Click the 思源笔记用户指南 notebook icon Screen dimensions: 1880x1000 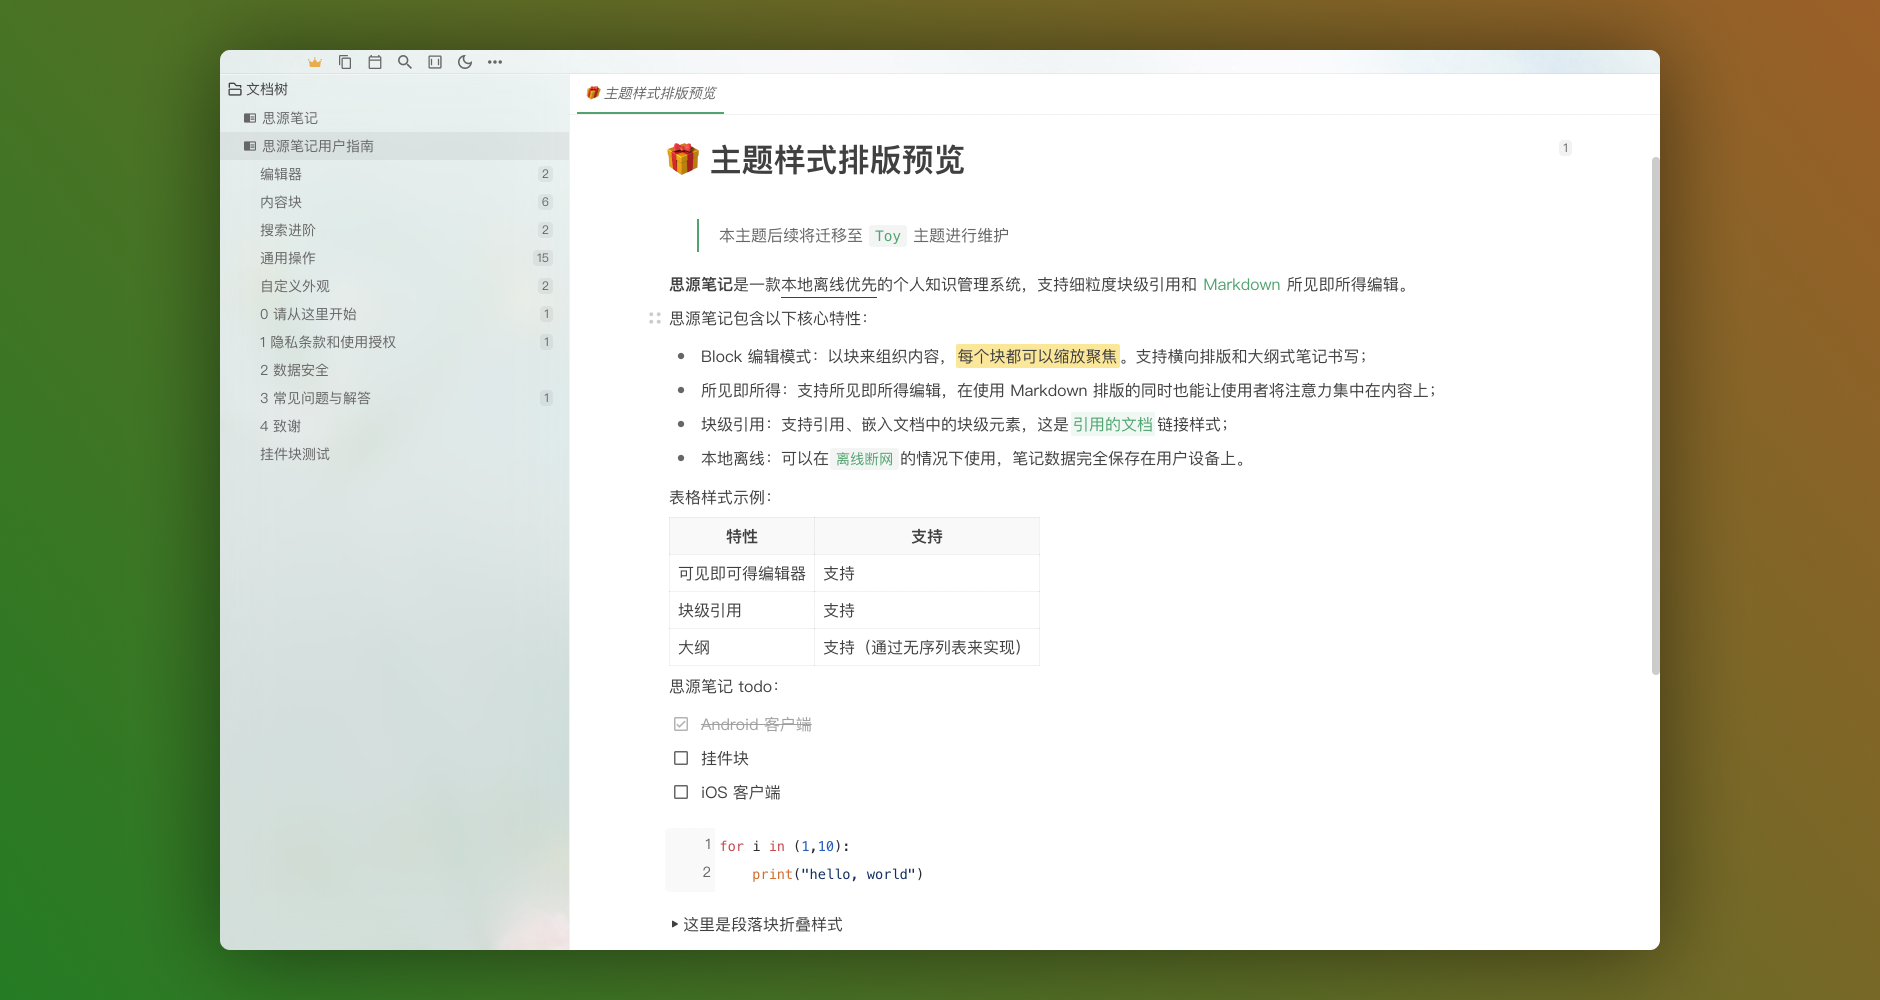250,146
